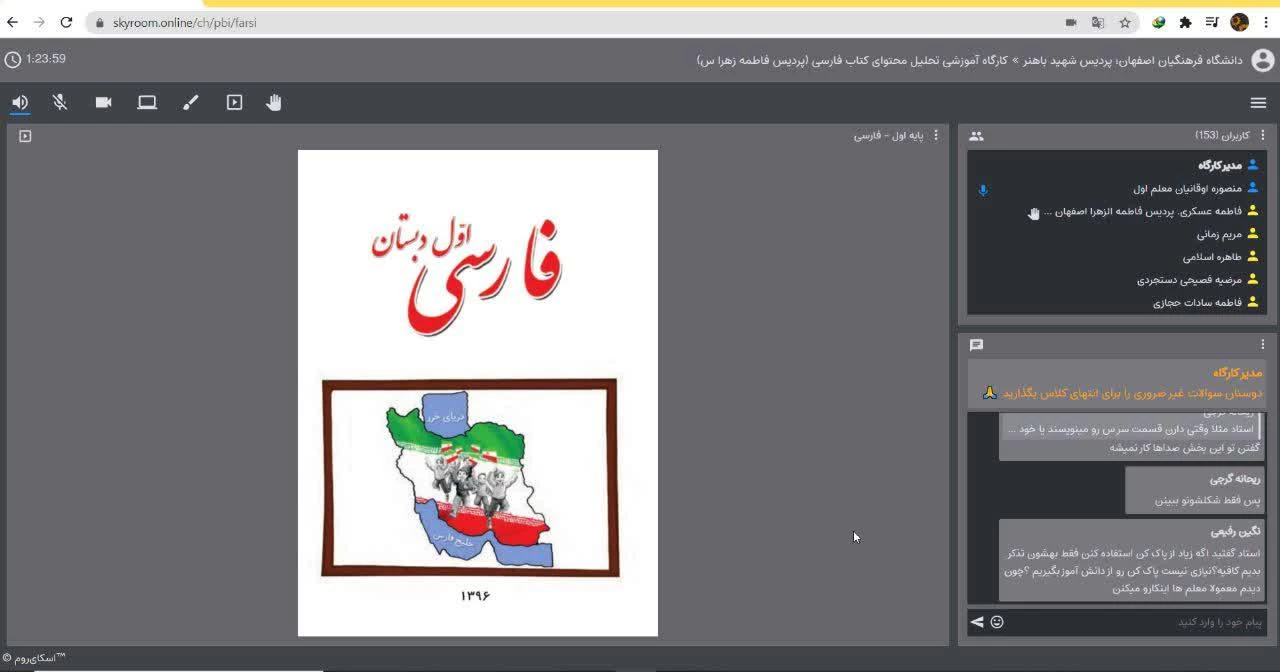Open the users panel options menu
This screenshot has width=1280, height=672.
(1262, 136)
